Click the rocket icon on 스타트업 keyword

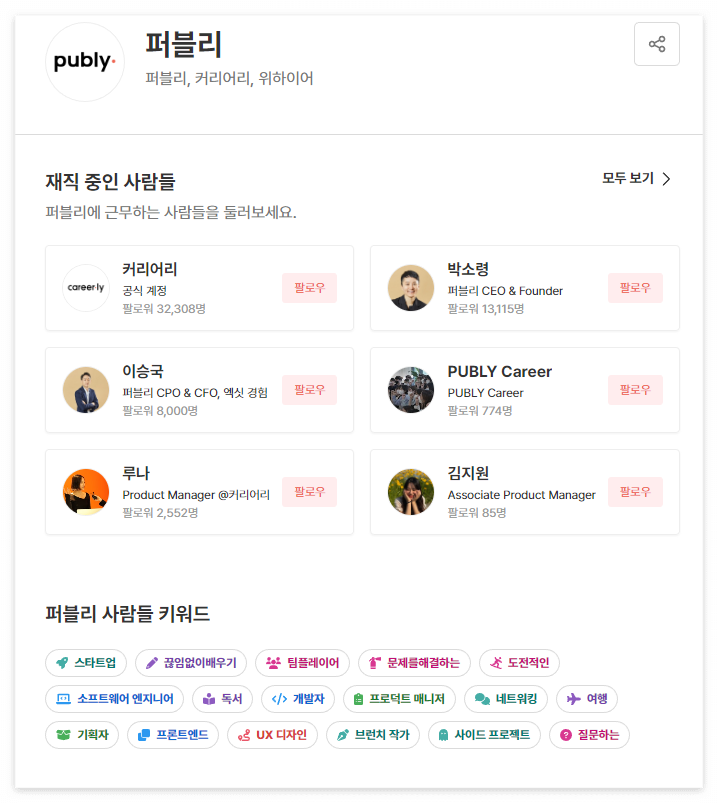click(64, 662)
